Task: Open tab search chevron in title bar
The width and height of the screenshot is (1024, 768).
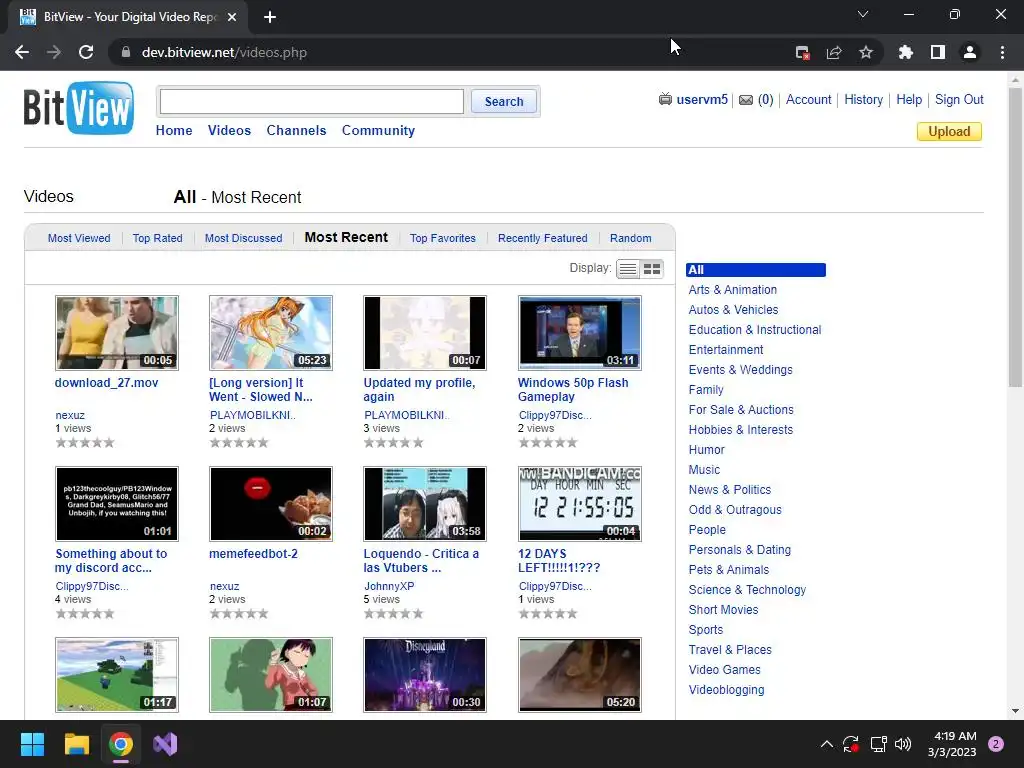Action: [863, 14]
